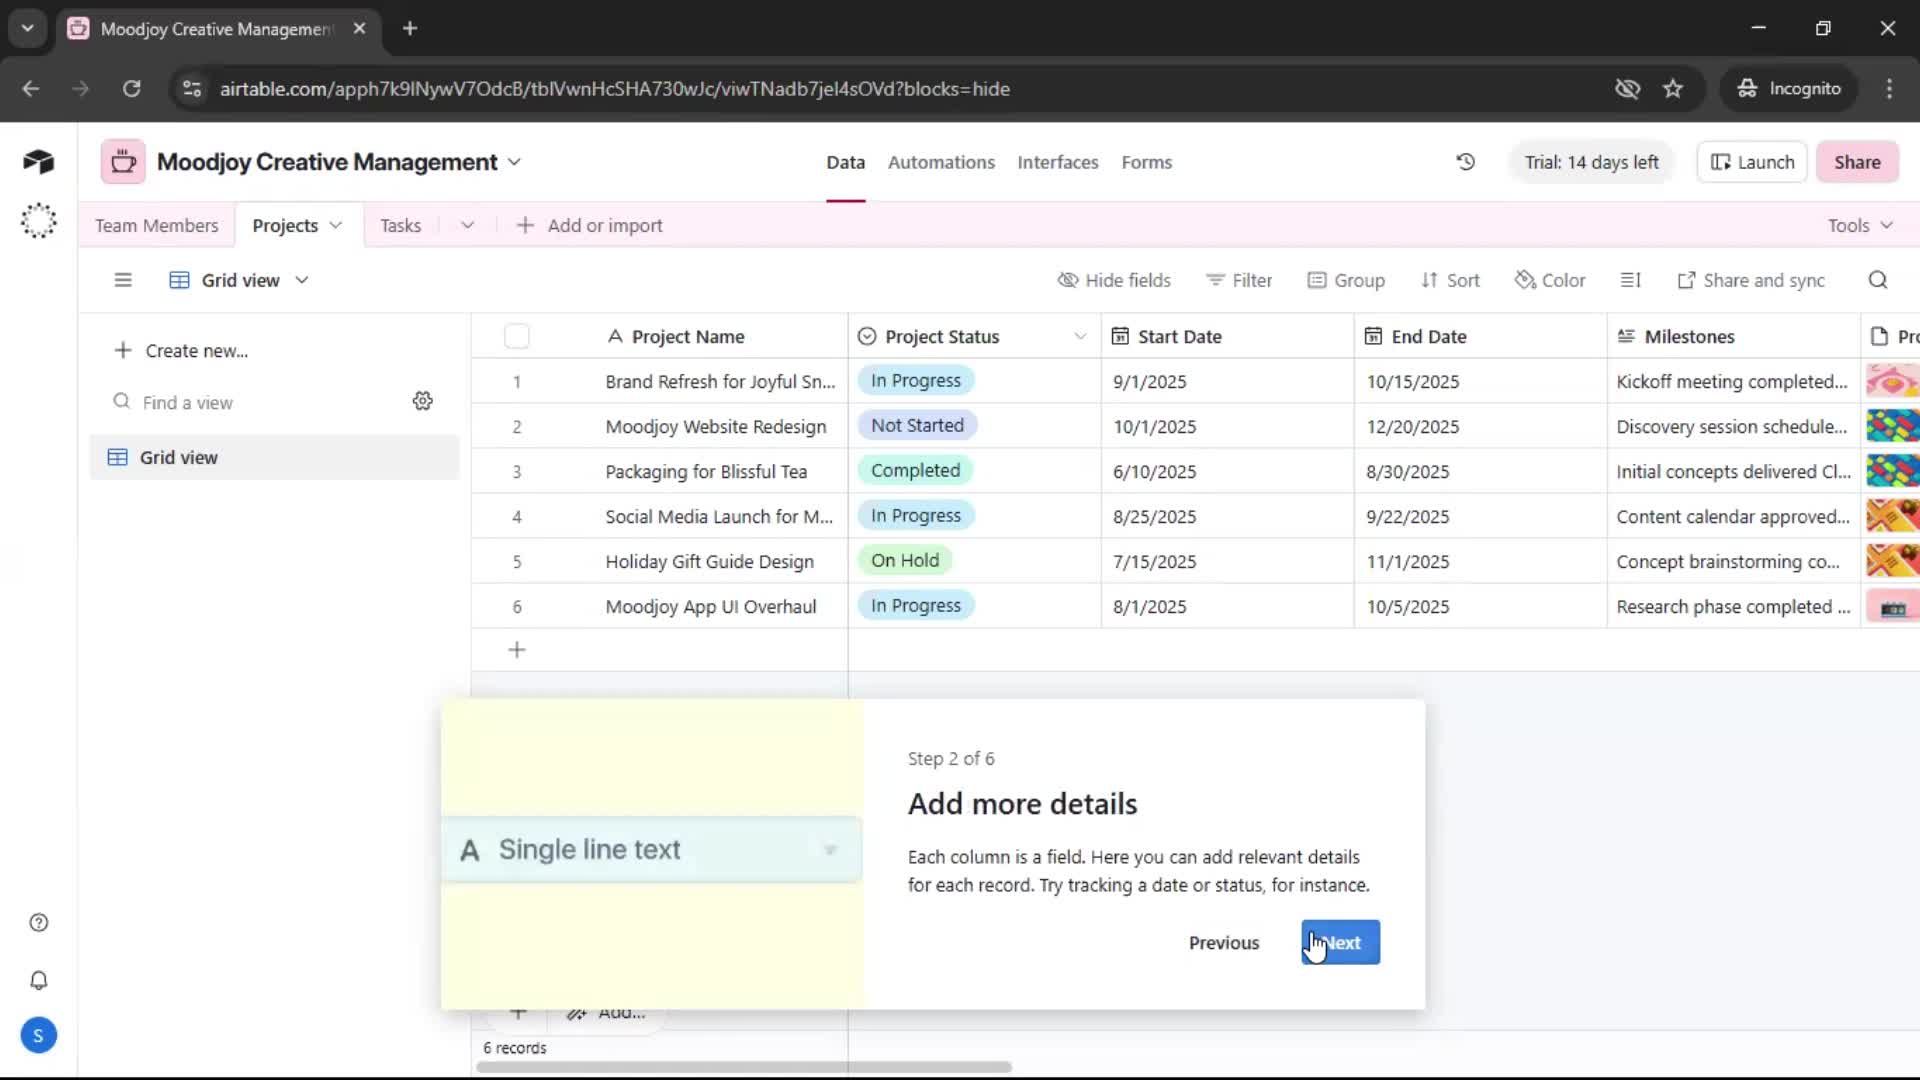The width and height of the screenshot is (1920, 1080).
Task: Open the row height icon
Action: 1631,280
